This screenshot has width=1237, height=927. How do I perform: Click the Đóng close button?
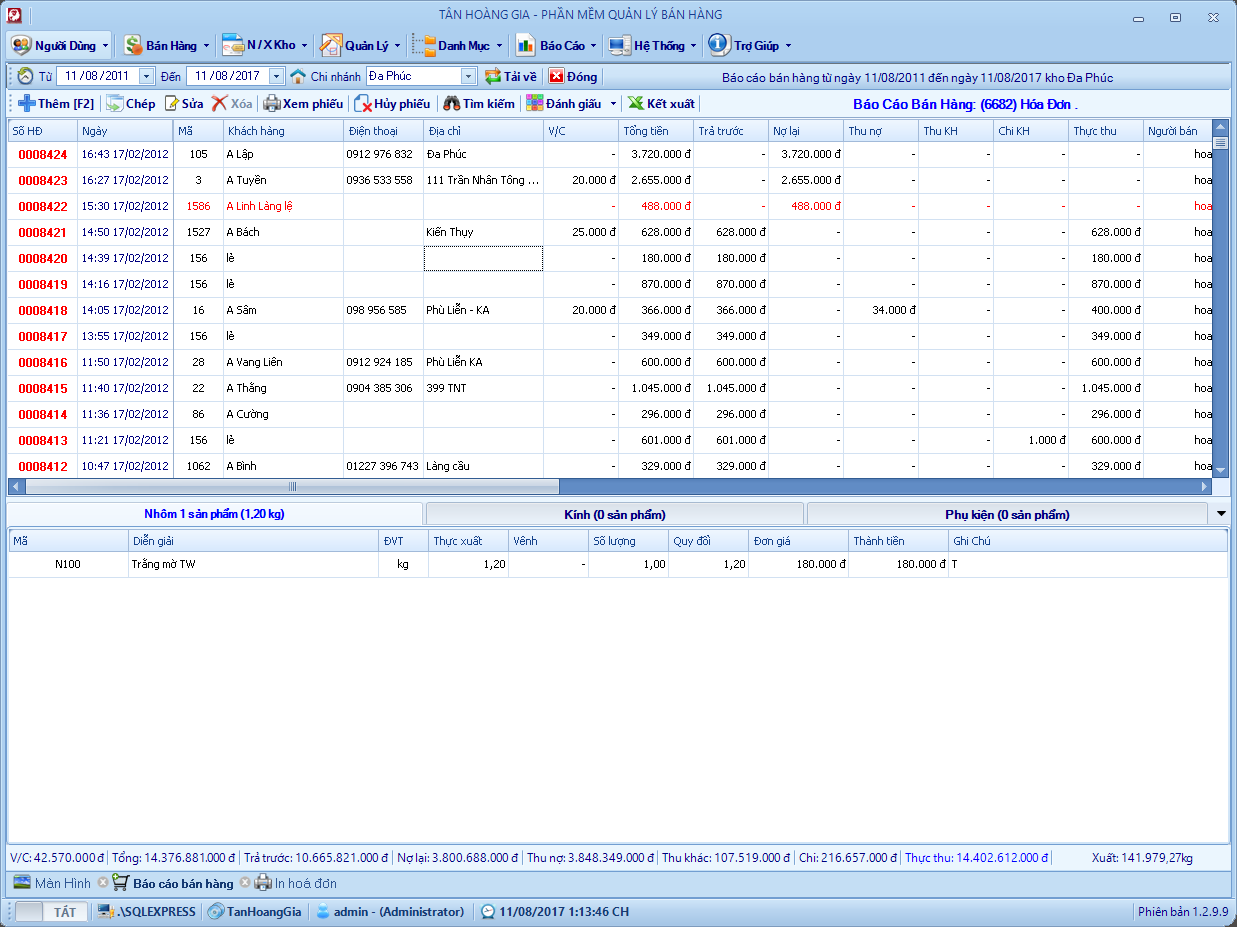click(572, 77)
